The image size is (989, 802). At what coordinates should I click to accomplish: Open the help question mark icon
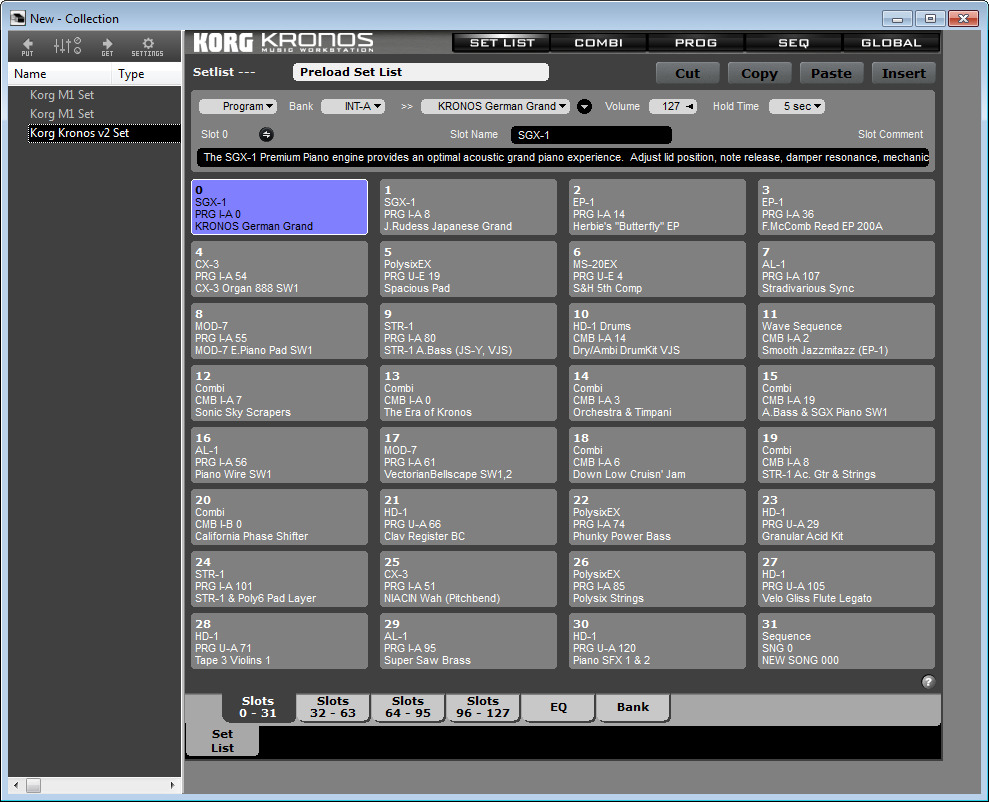928,682
